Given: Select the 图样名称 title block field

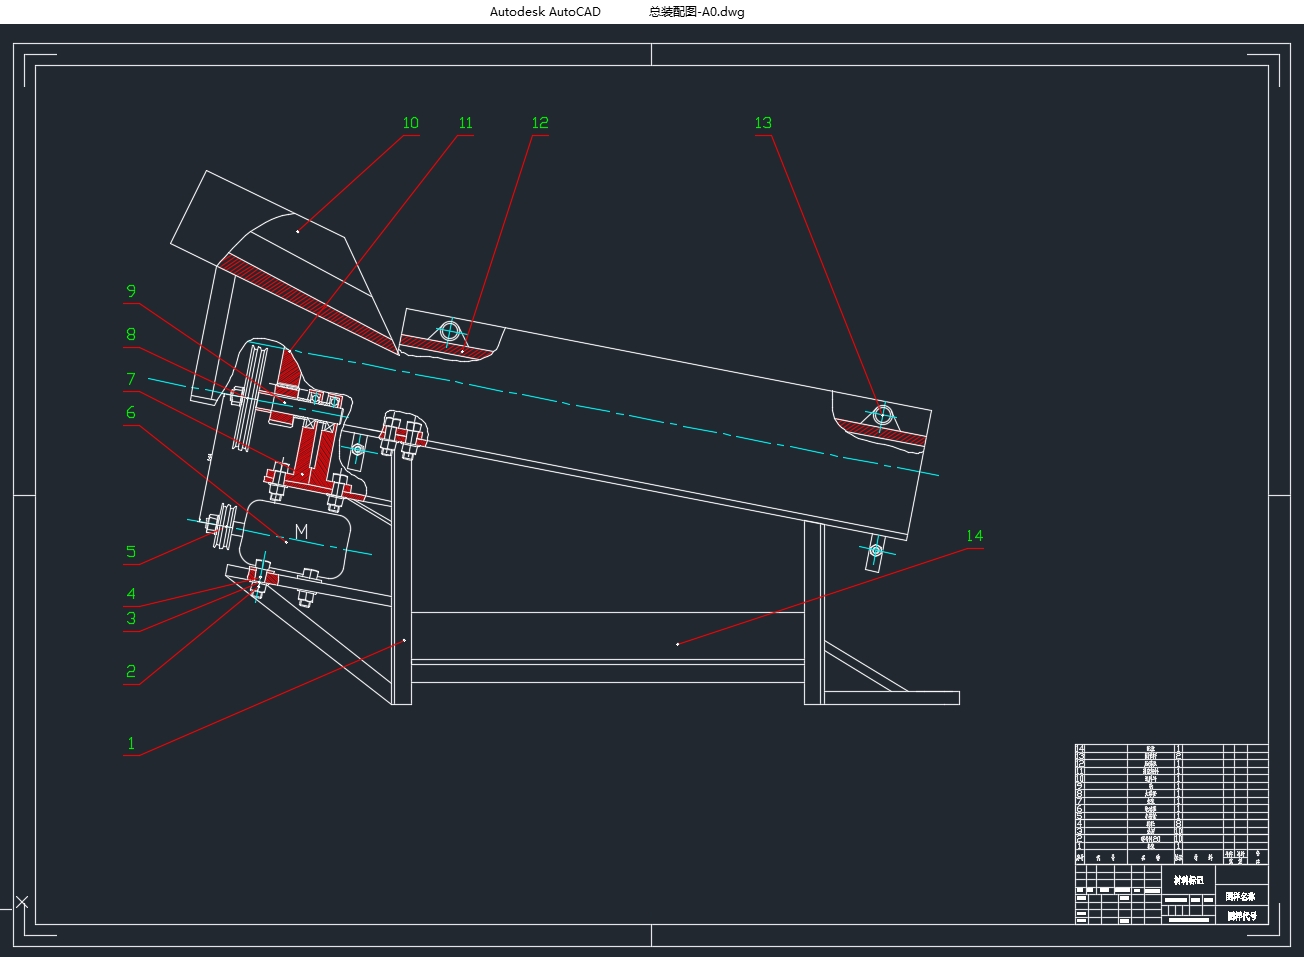Looking at the screenshot, I should tap(1241, 897).
